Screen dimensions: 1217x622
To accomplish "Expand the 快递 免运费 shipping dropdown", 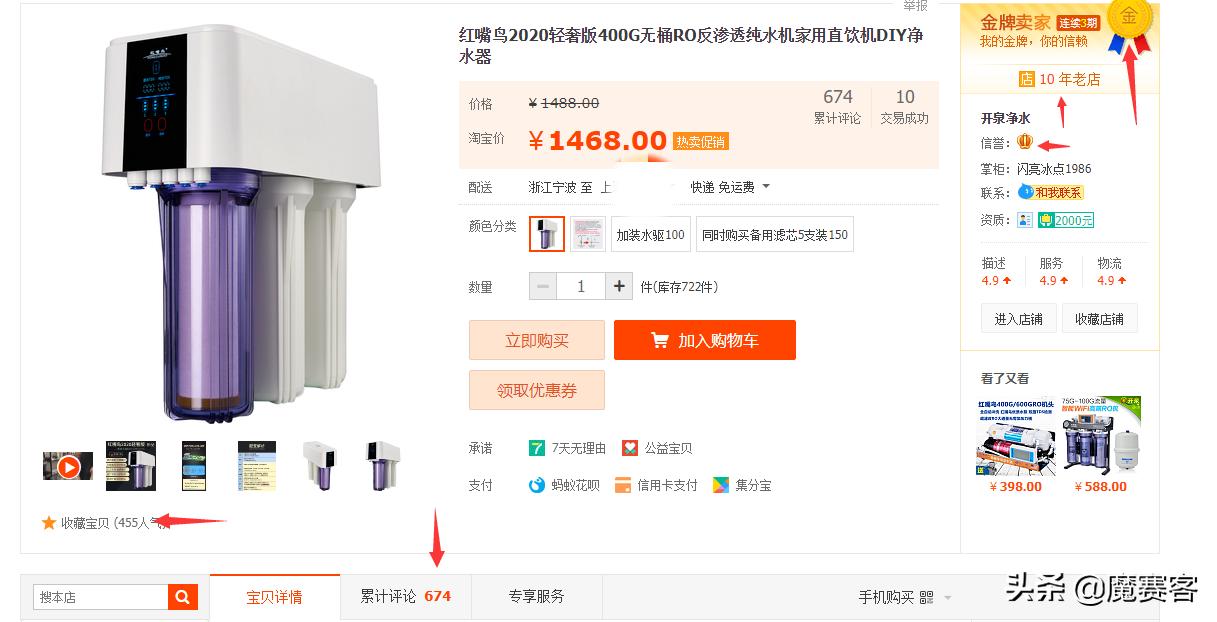I will pos(766,187).
